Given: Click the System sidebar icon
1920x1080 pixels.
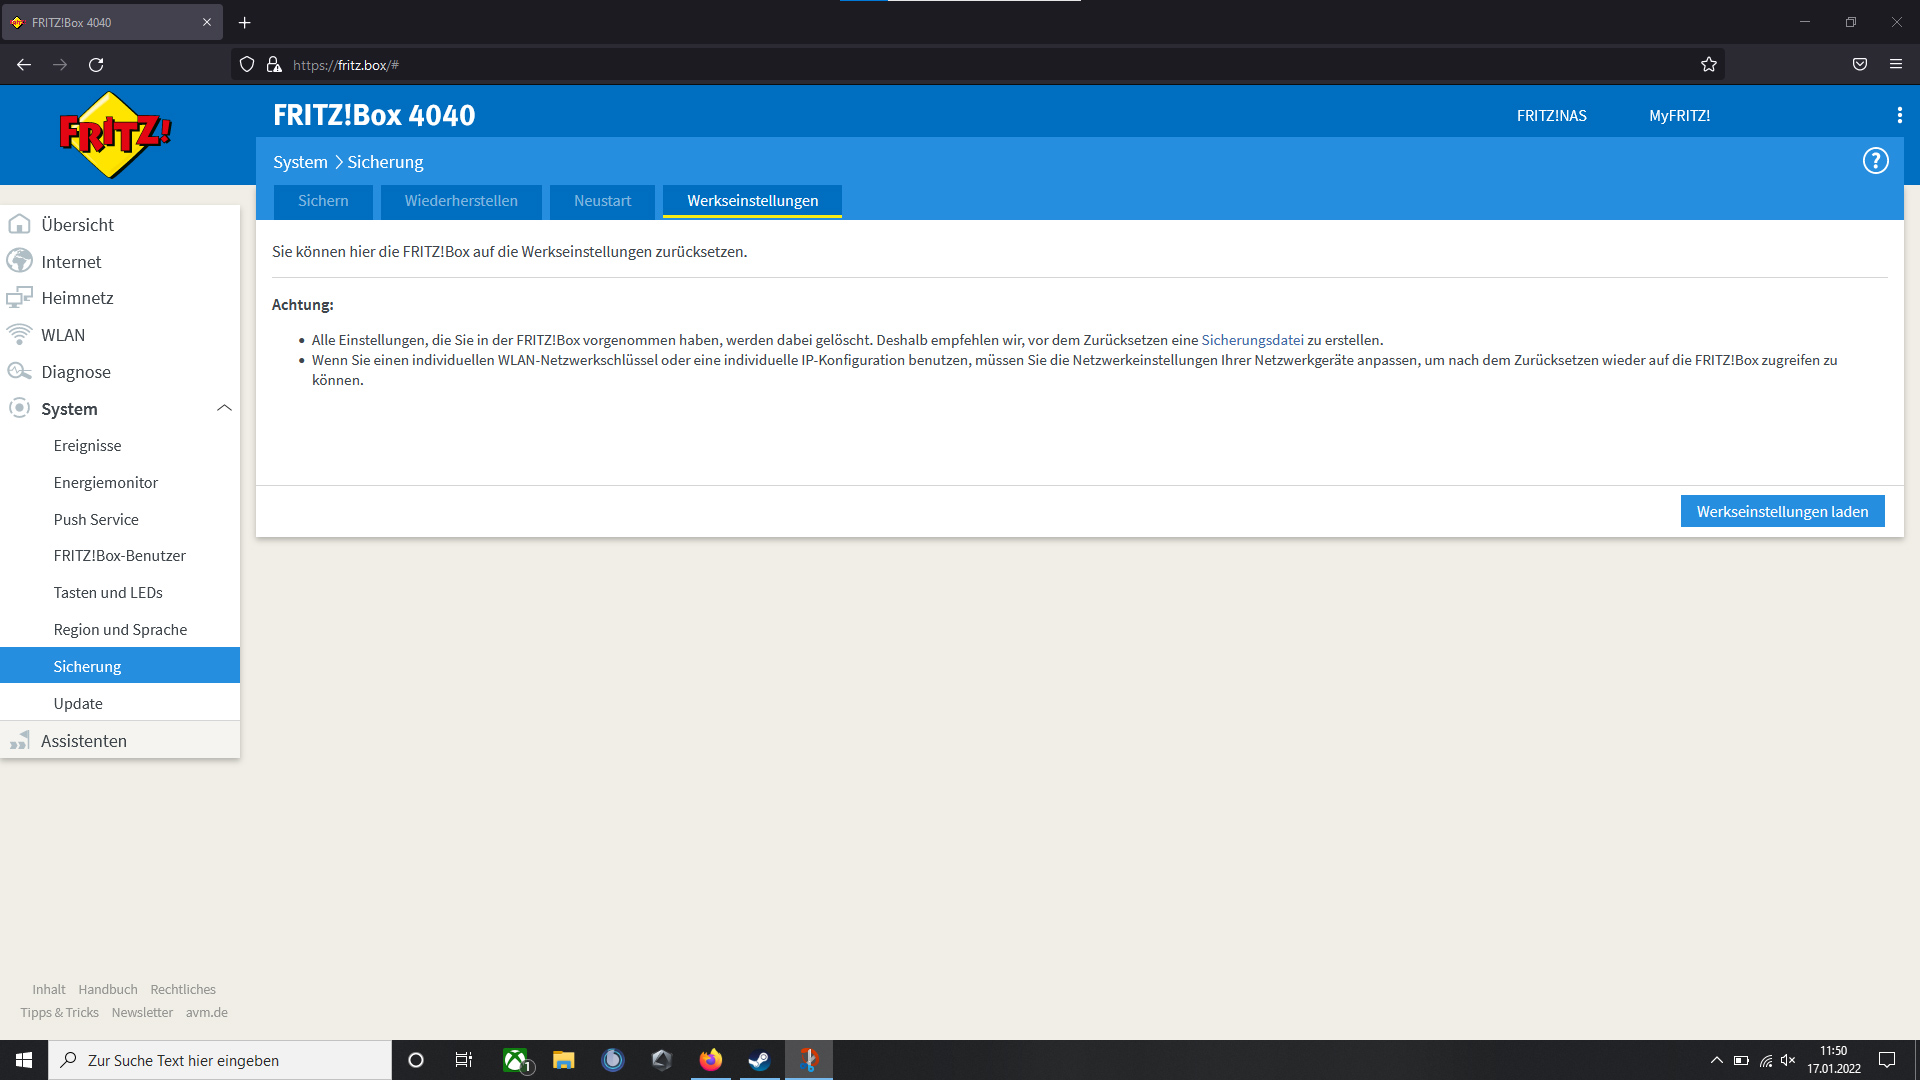Looking at the screenshot, I should click(19, 408).
